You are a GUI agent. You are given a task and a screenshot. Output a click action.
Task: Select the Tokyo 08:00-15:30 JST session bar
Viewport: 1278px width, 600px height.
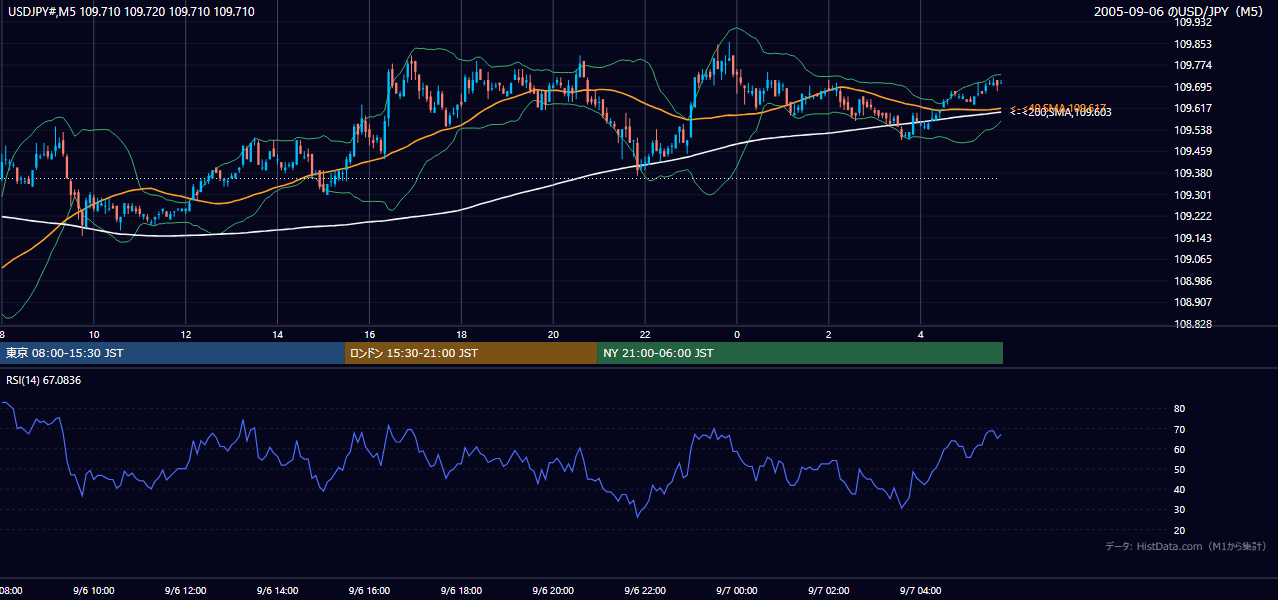(x=172, y=353)
